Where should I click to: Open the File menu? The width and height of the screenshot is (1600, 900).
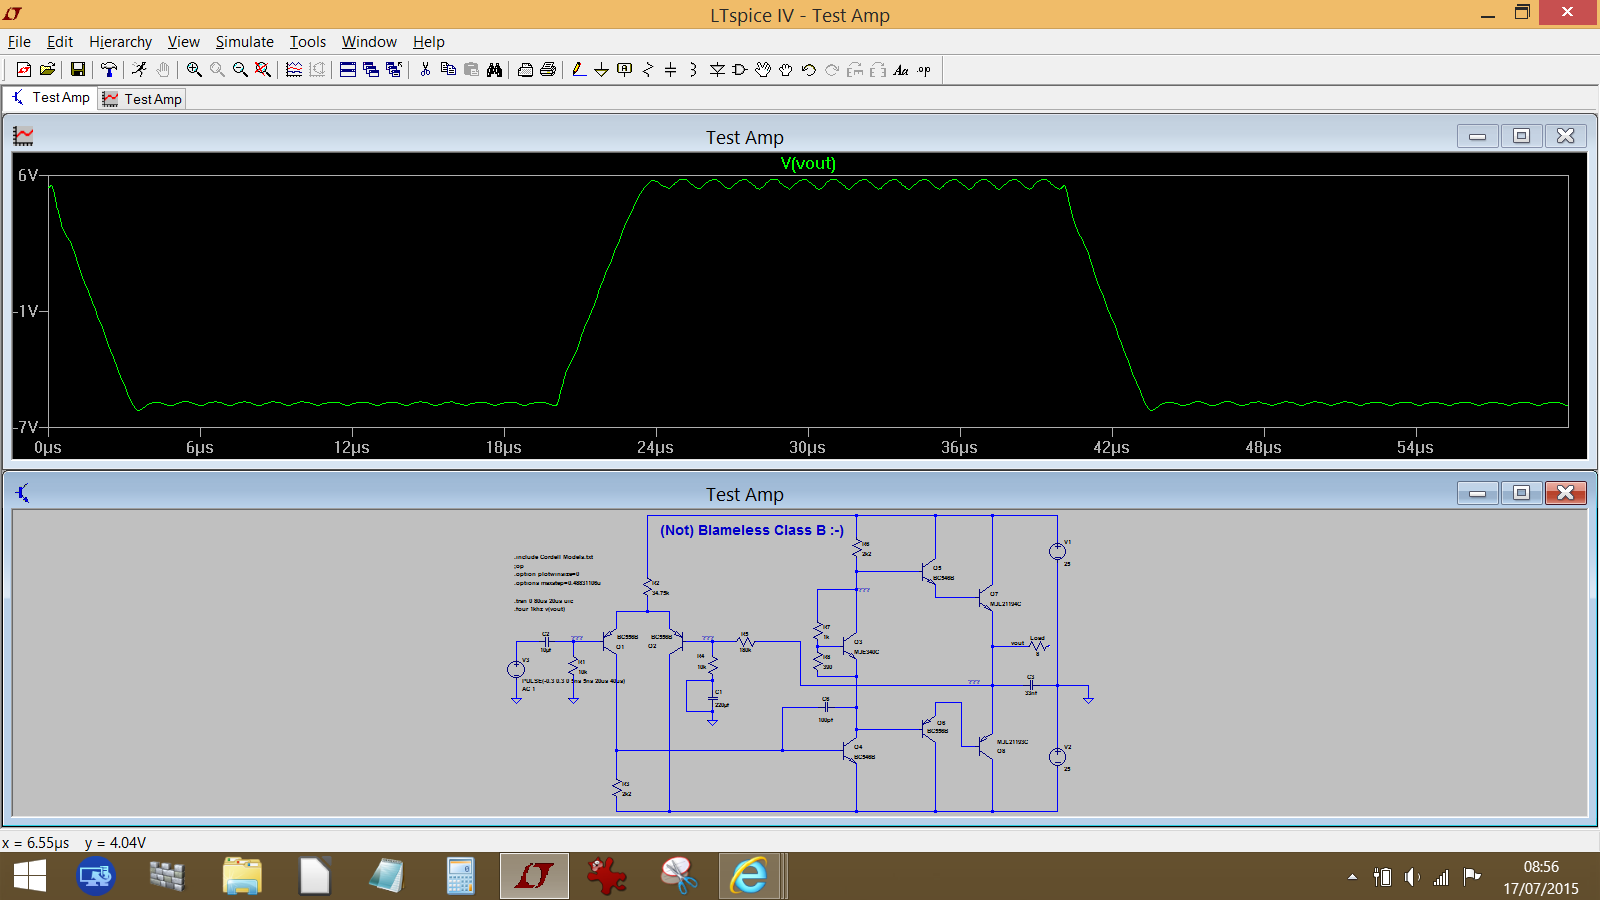(19, 41)
